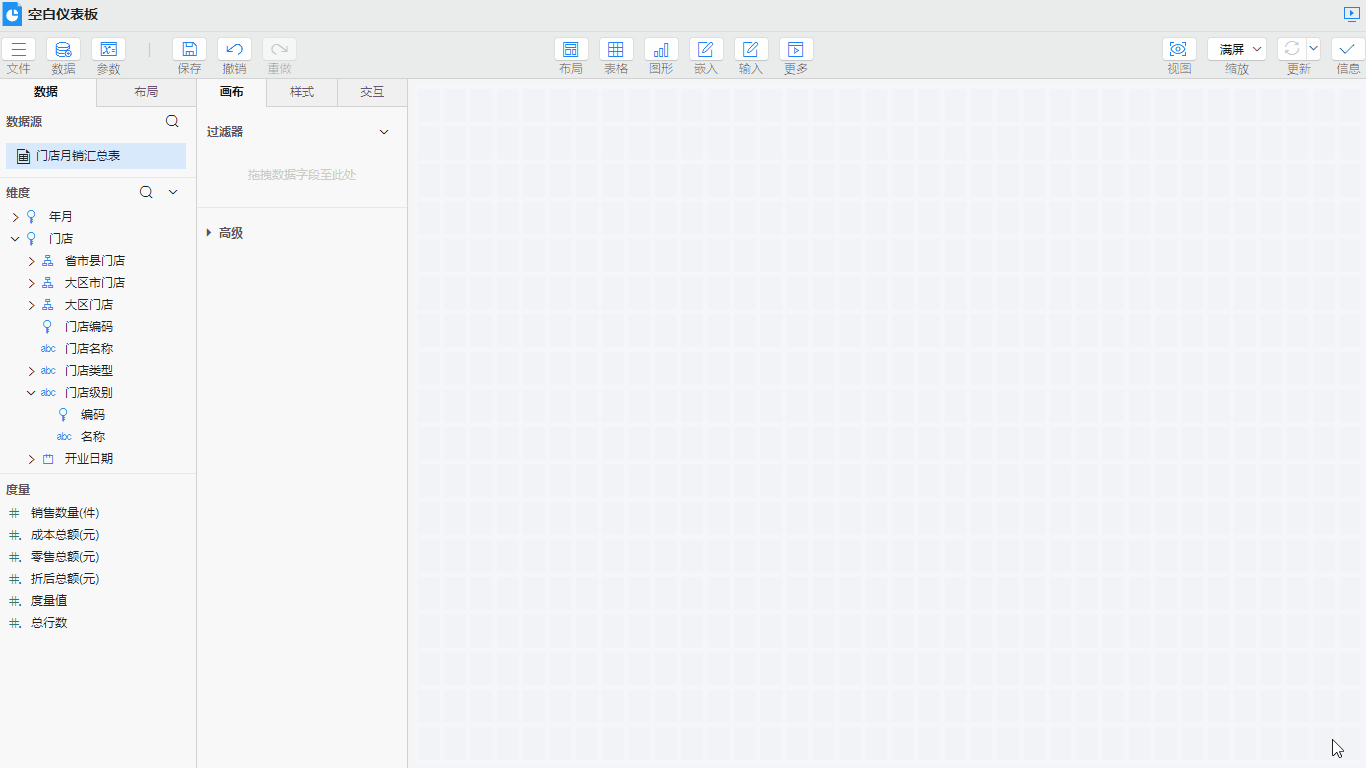Save the dashboard with 保存 icon
The height and width of the screenshot is (768, 1366).
[x=189, y=49]
